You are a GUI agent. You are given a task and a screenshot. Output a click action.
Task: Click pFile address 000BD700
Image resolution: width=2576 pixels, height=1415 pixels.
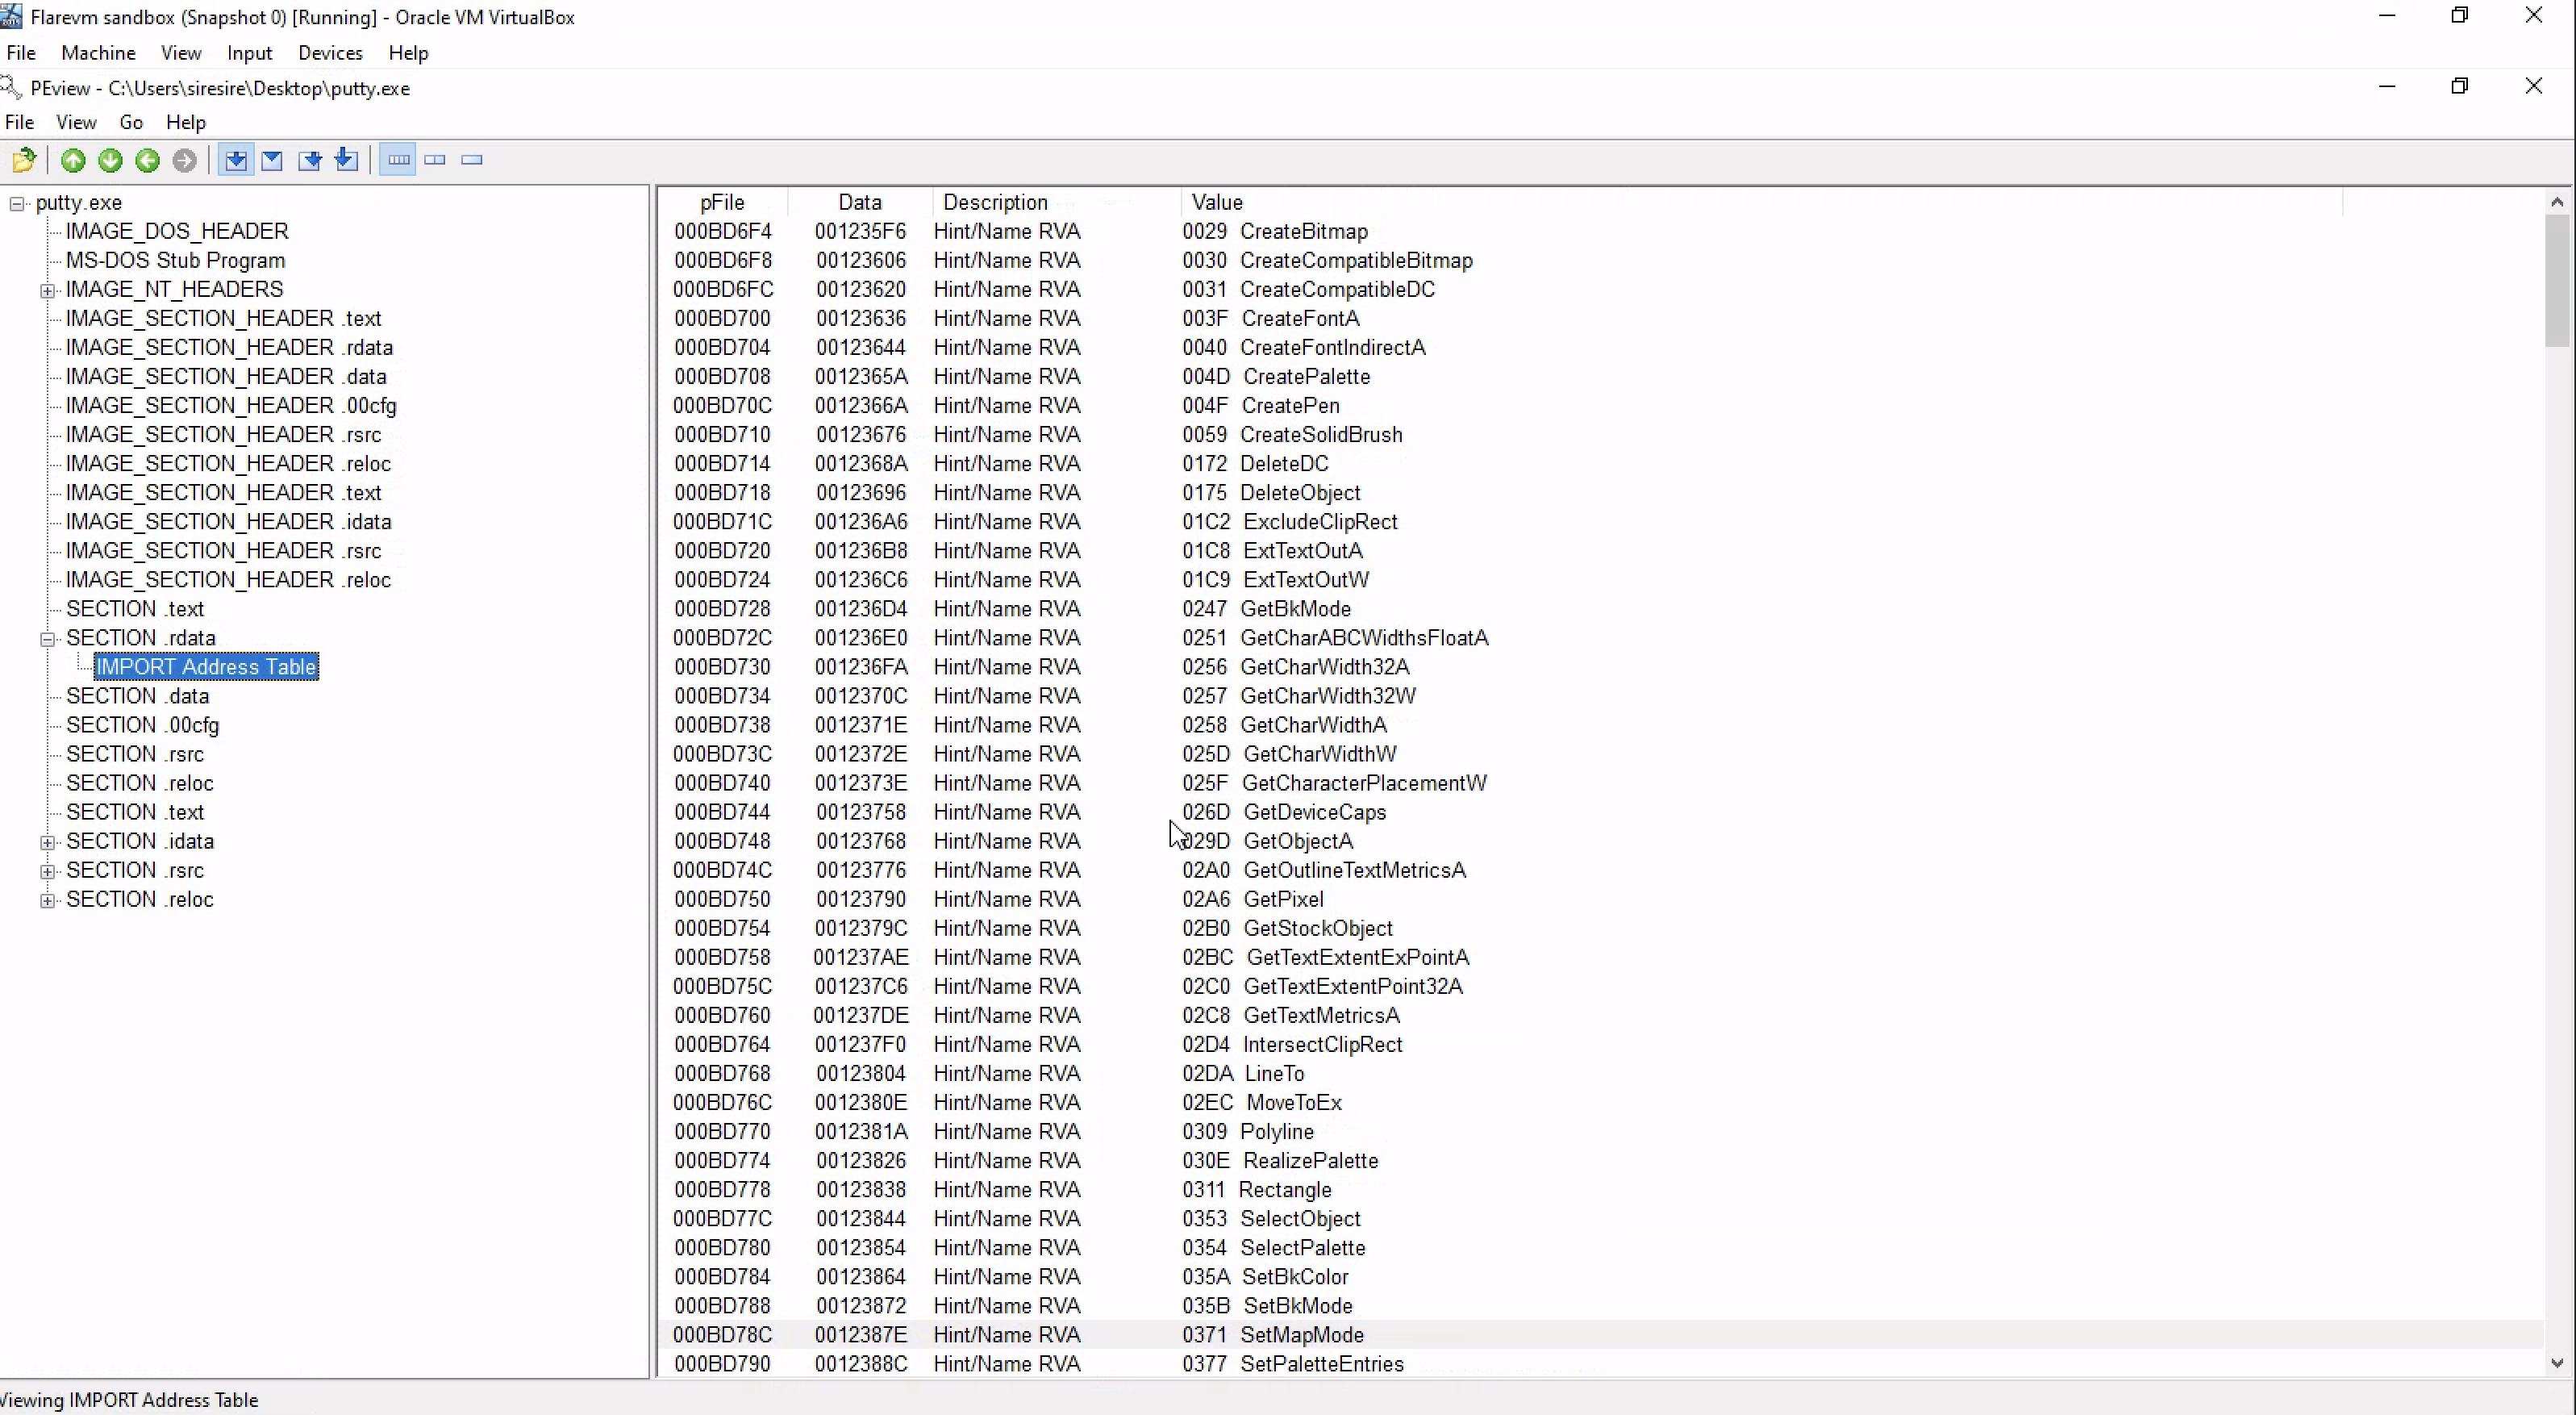pos(722,318)
